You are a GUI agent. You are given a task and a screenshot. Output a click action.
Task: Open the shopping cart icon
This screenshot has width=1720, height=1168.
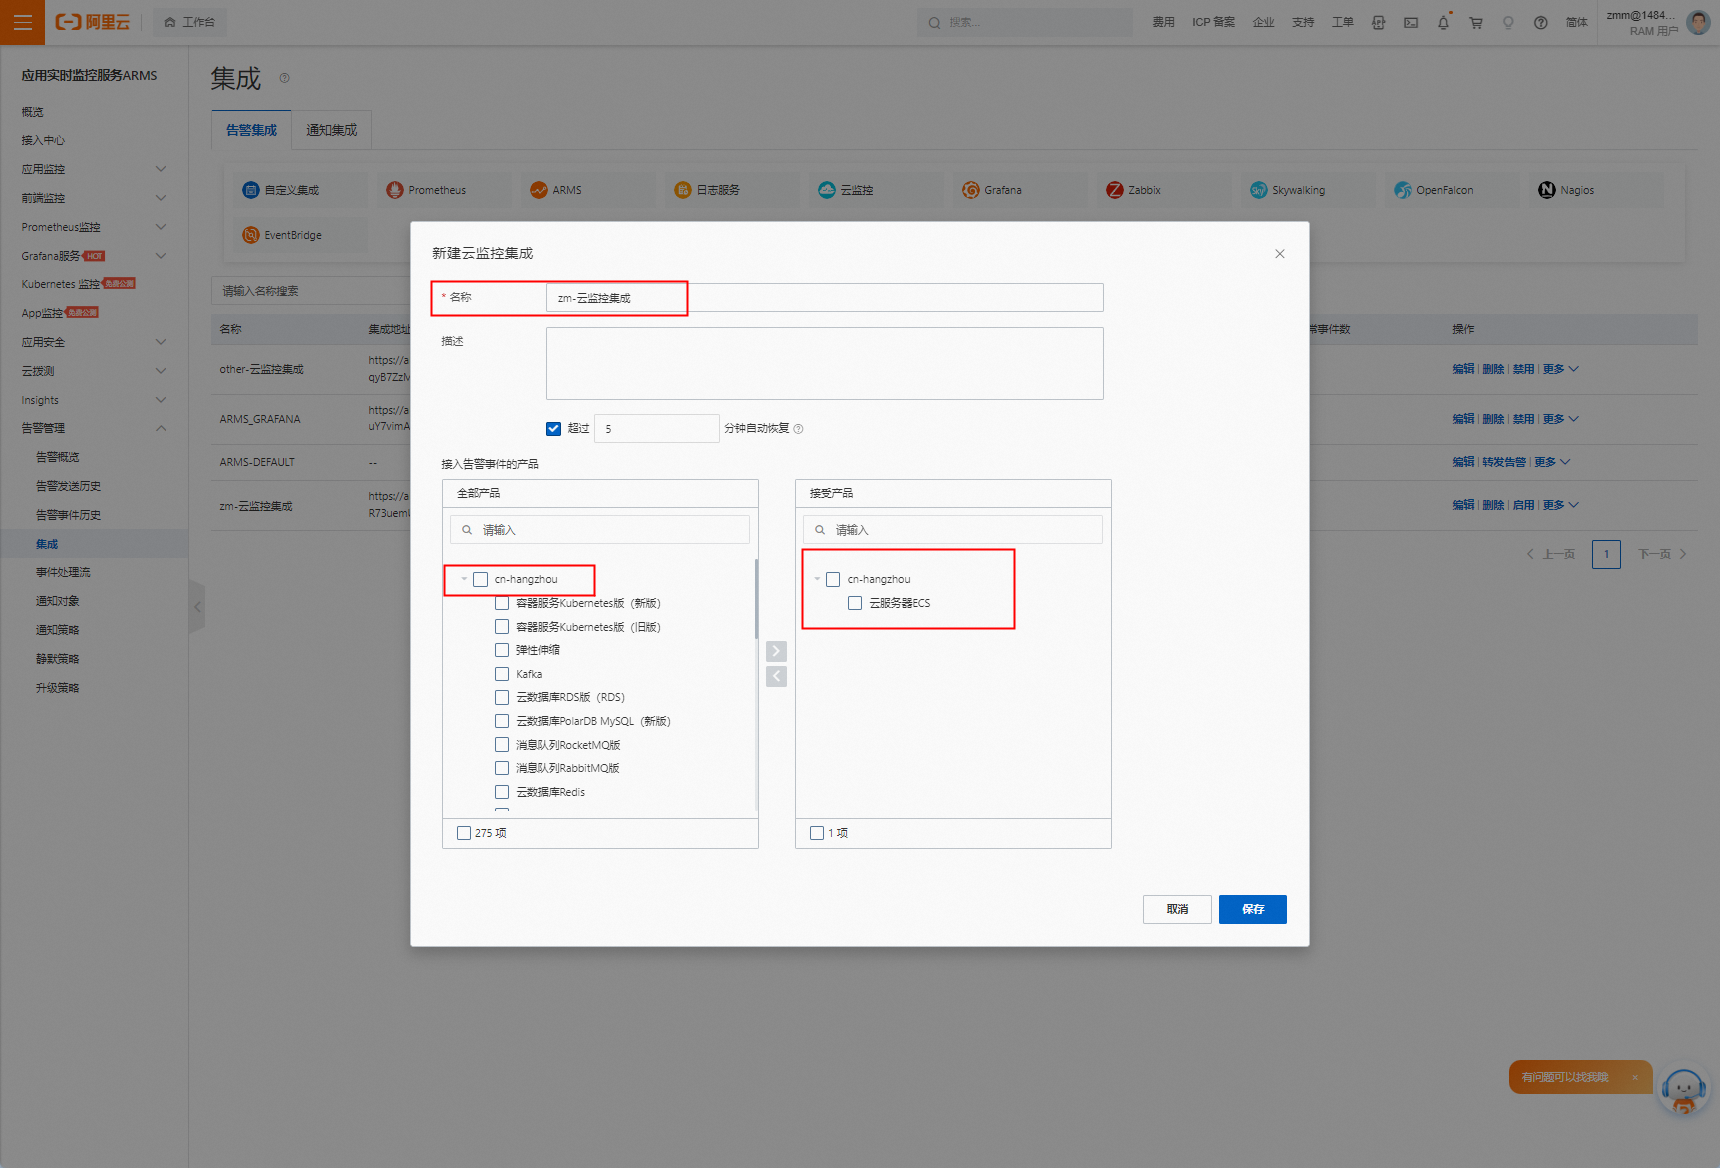(x=1475, y=22)
